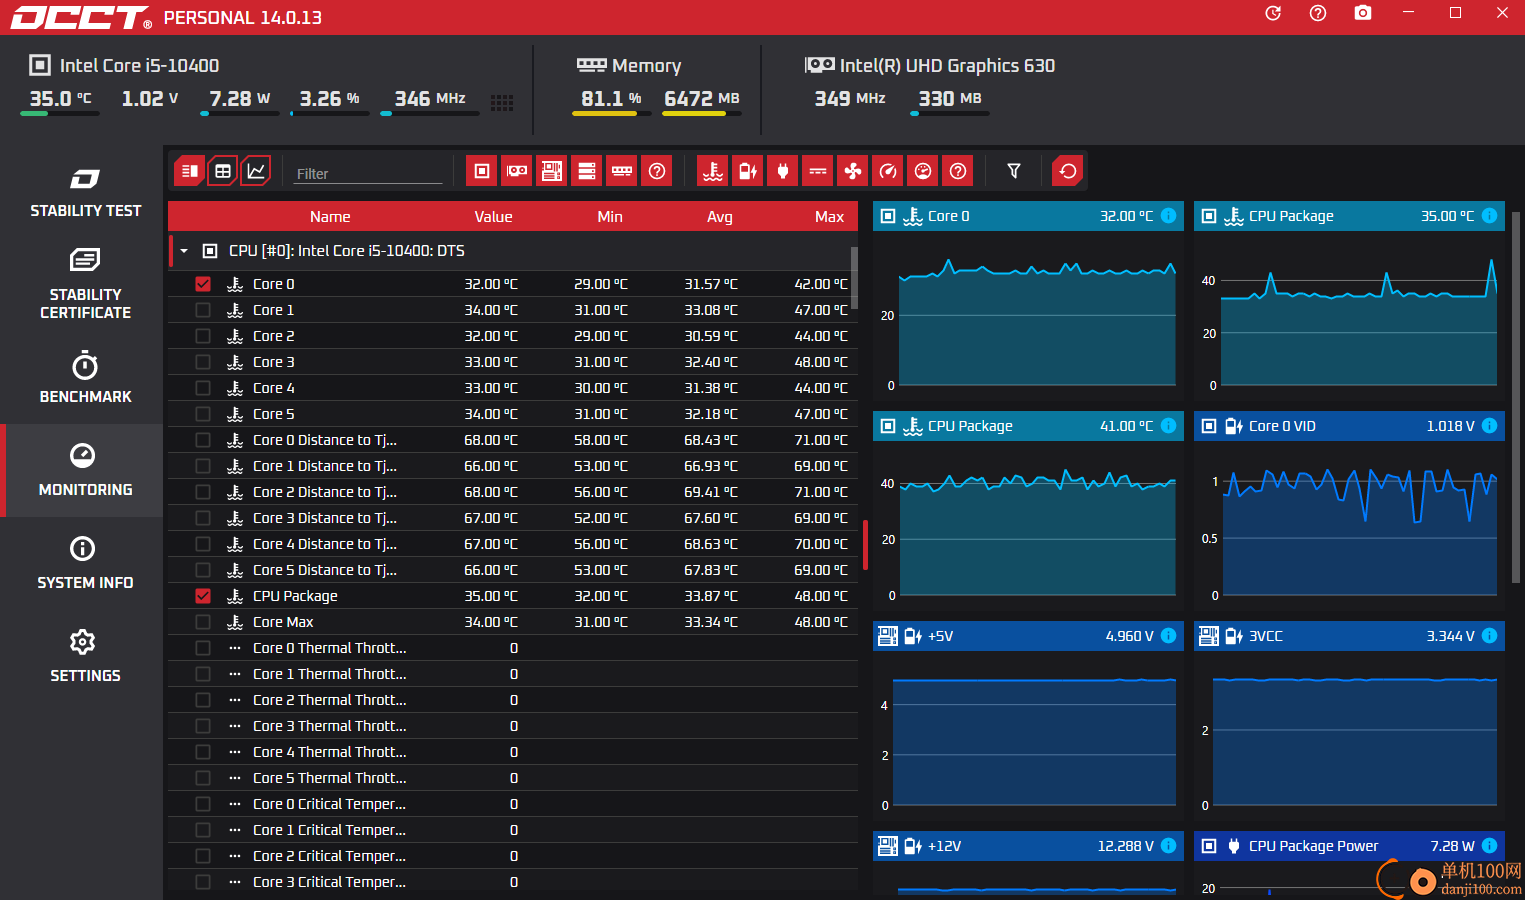
Task: Check for updates in the title bar
Action: 1273,13
